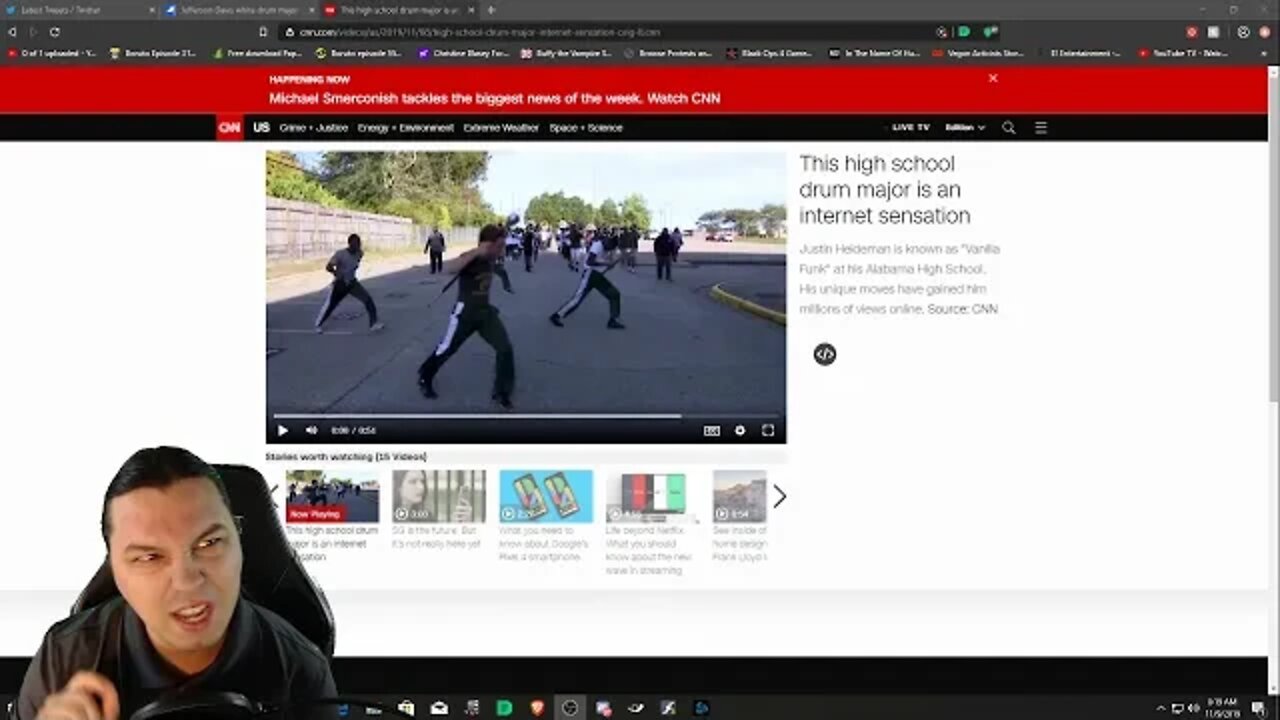Viewport: 1280px width, 720px height.
Task: Dismiss the Happening Now banner
Action: tap(993, 78)
